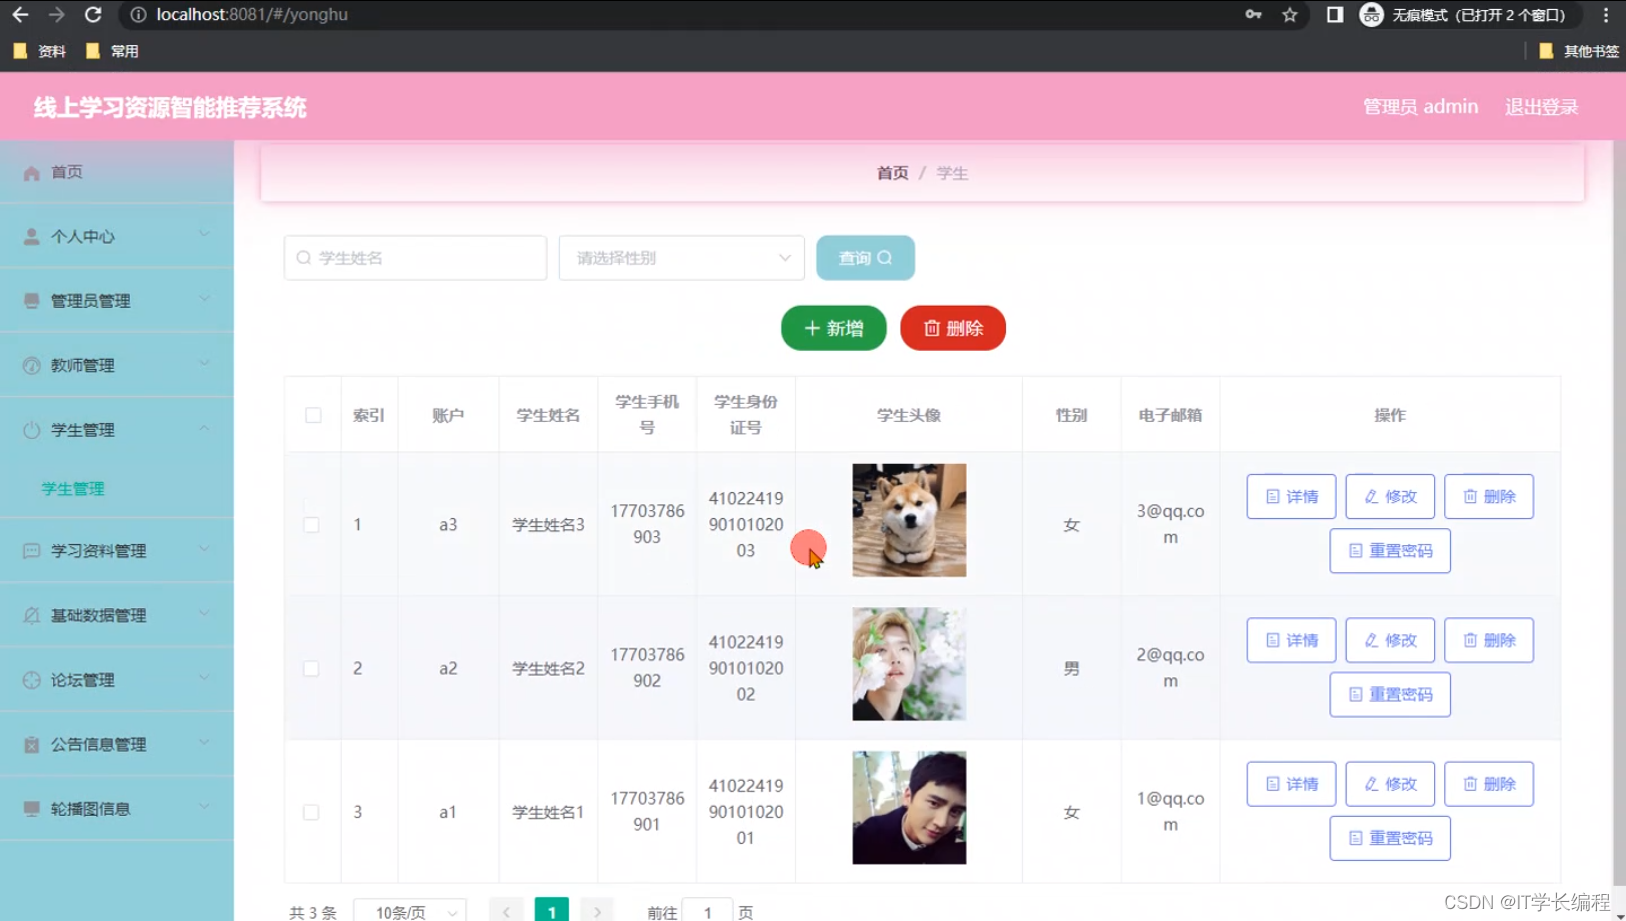Open the 首页 breadcrumb link
Image resolution: width=1626 pixels, height=921 pixels.
[x=891, y=172]
